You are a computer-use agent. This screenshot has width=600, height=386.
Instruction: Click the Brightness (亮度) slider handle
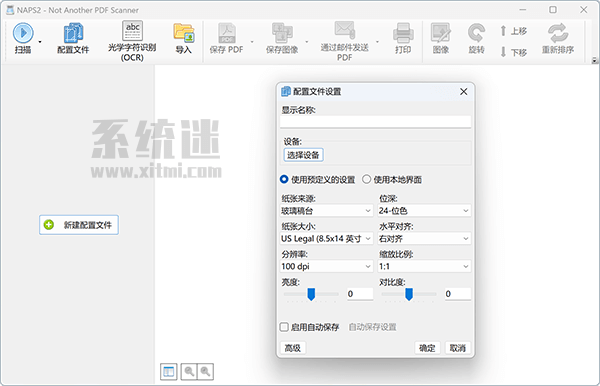click(311, 294)
